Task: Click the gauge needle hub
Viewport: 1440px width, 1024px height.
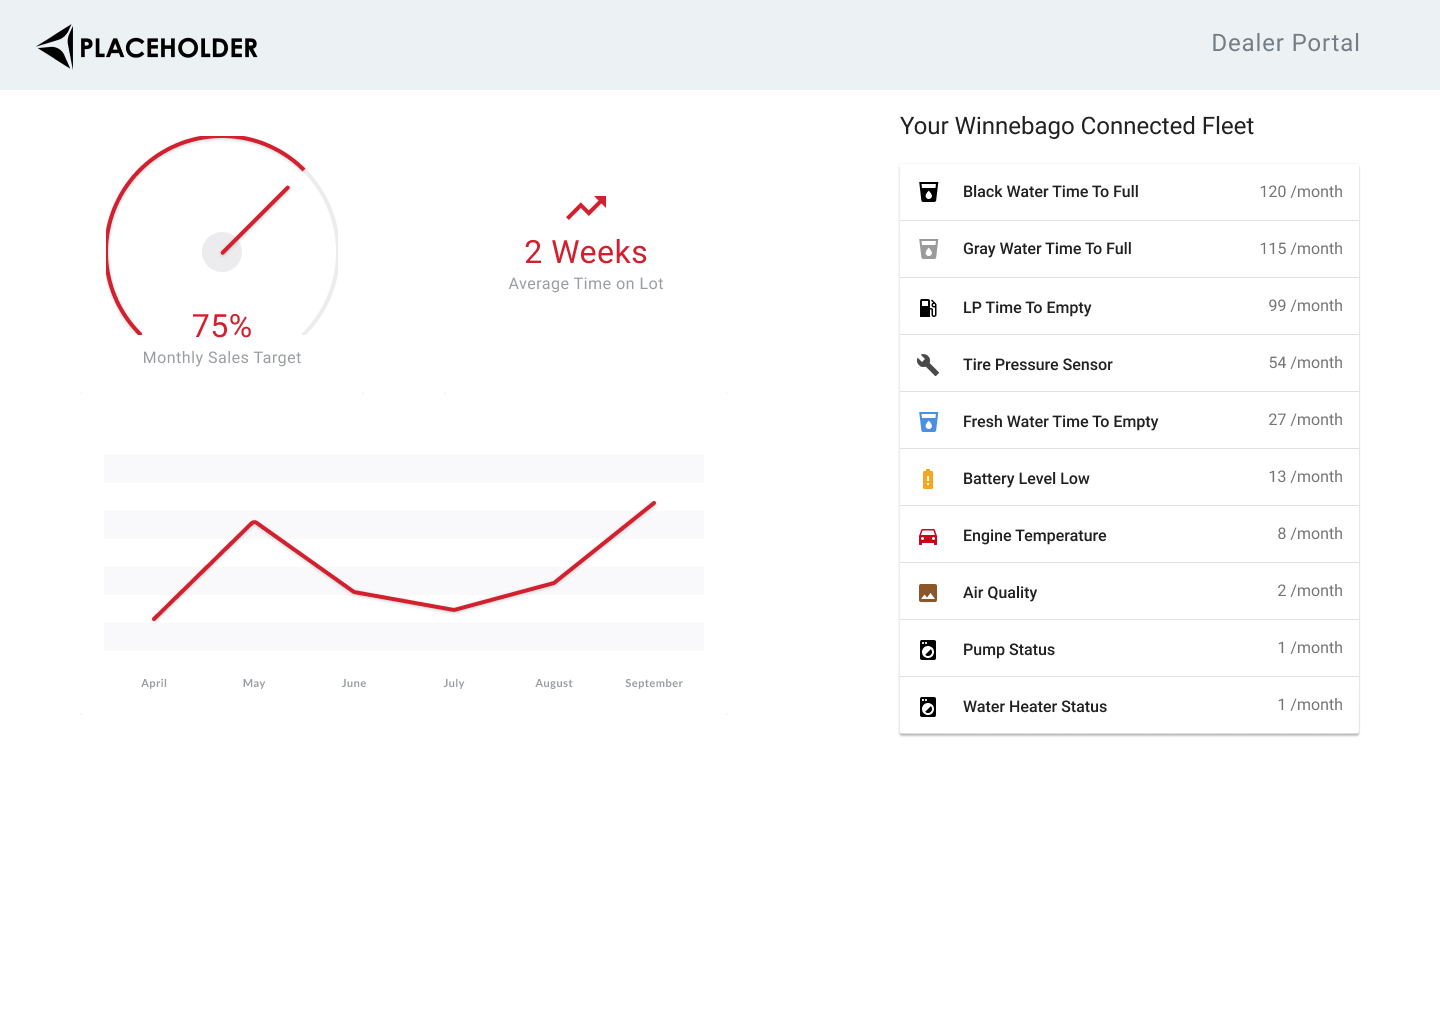Action: pos(222,252)
